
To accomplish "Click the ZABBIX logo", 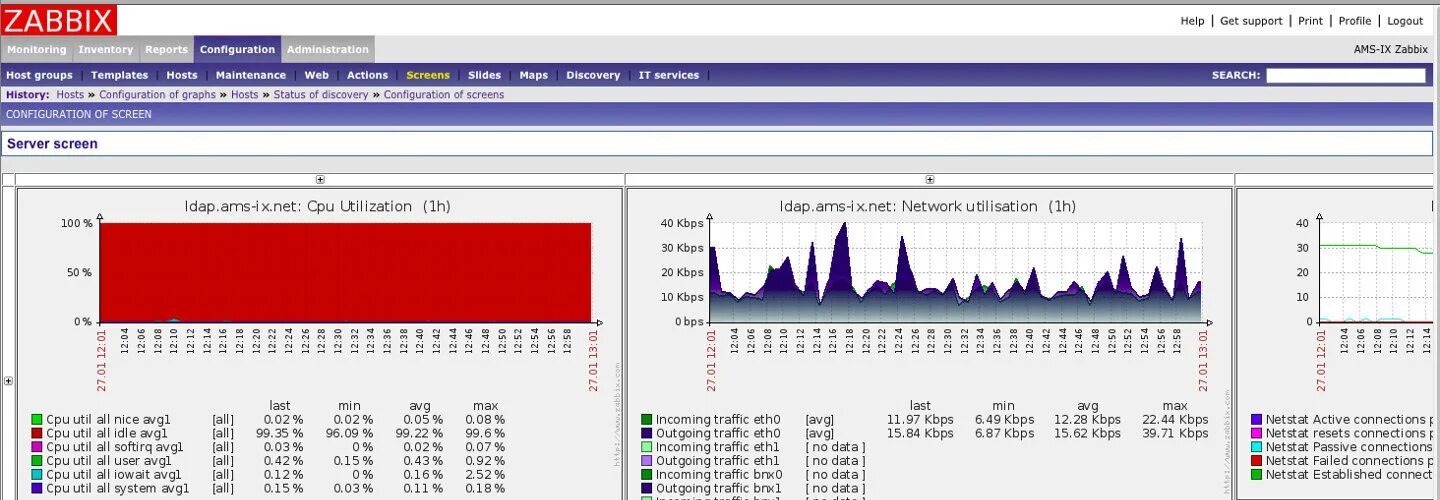I will [59, 20].
